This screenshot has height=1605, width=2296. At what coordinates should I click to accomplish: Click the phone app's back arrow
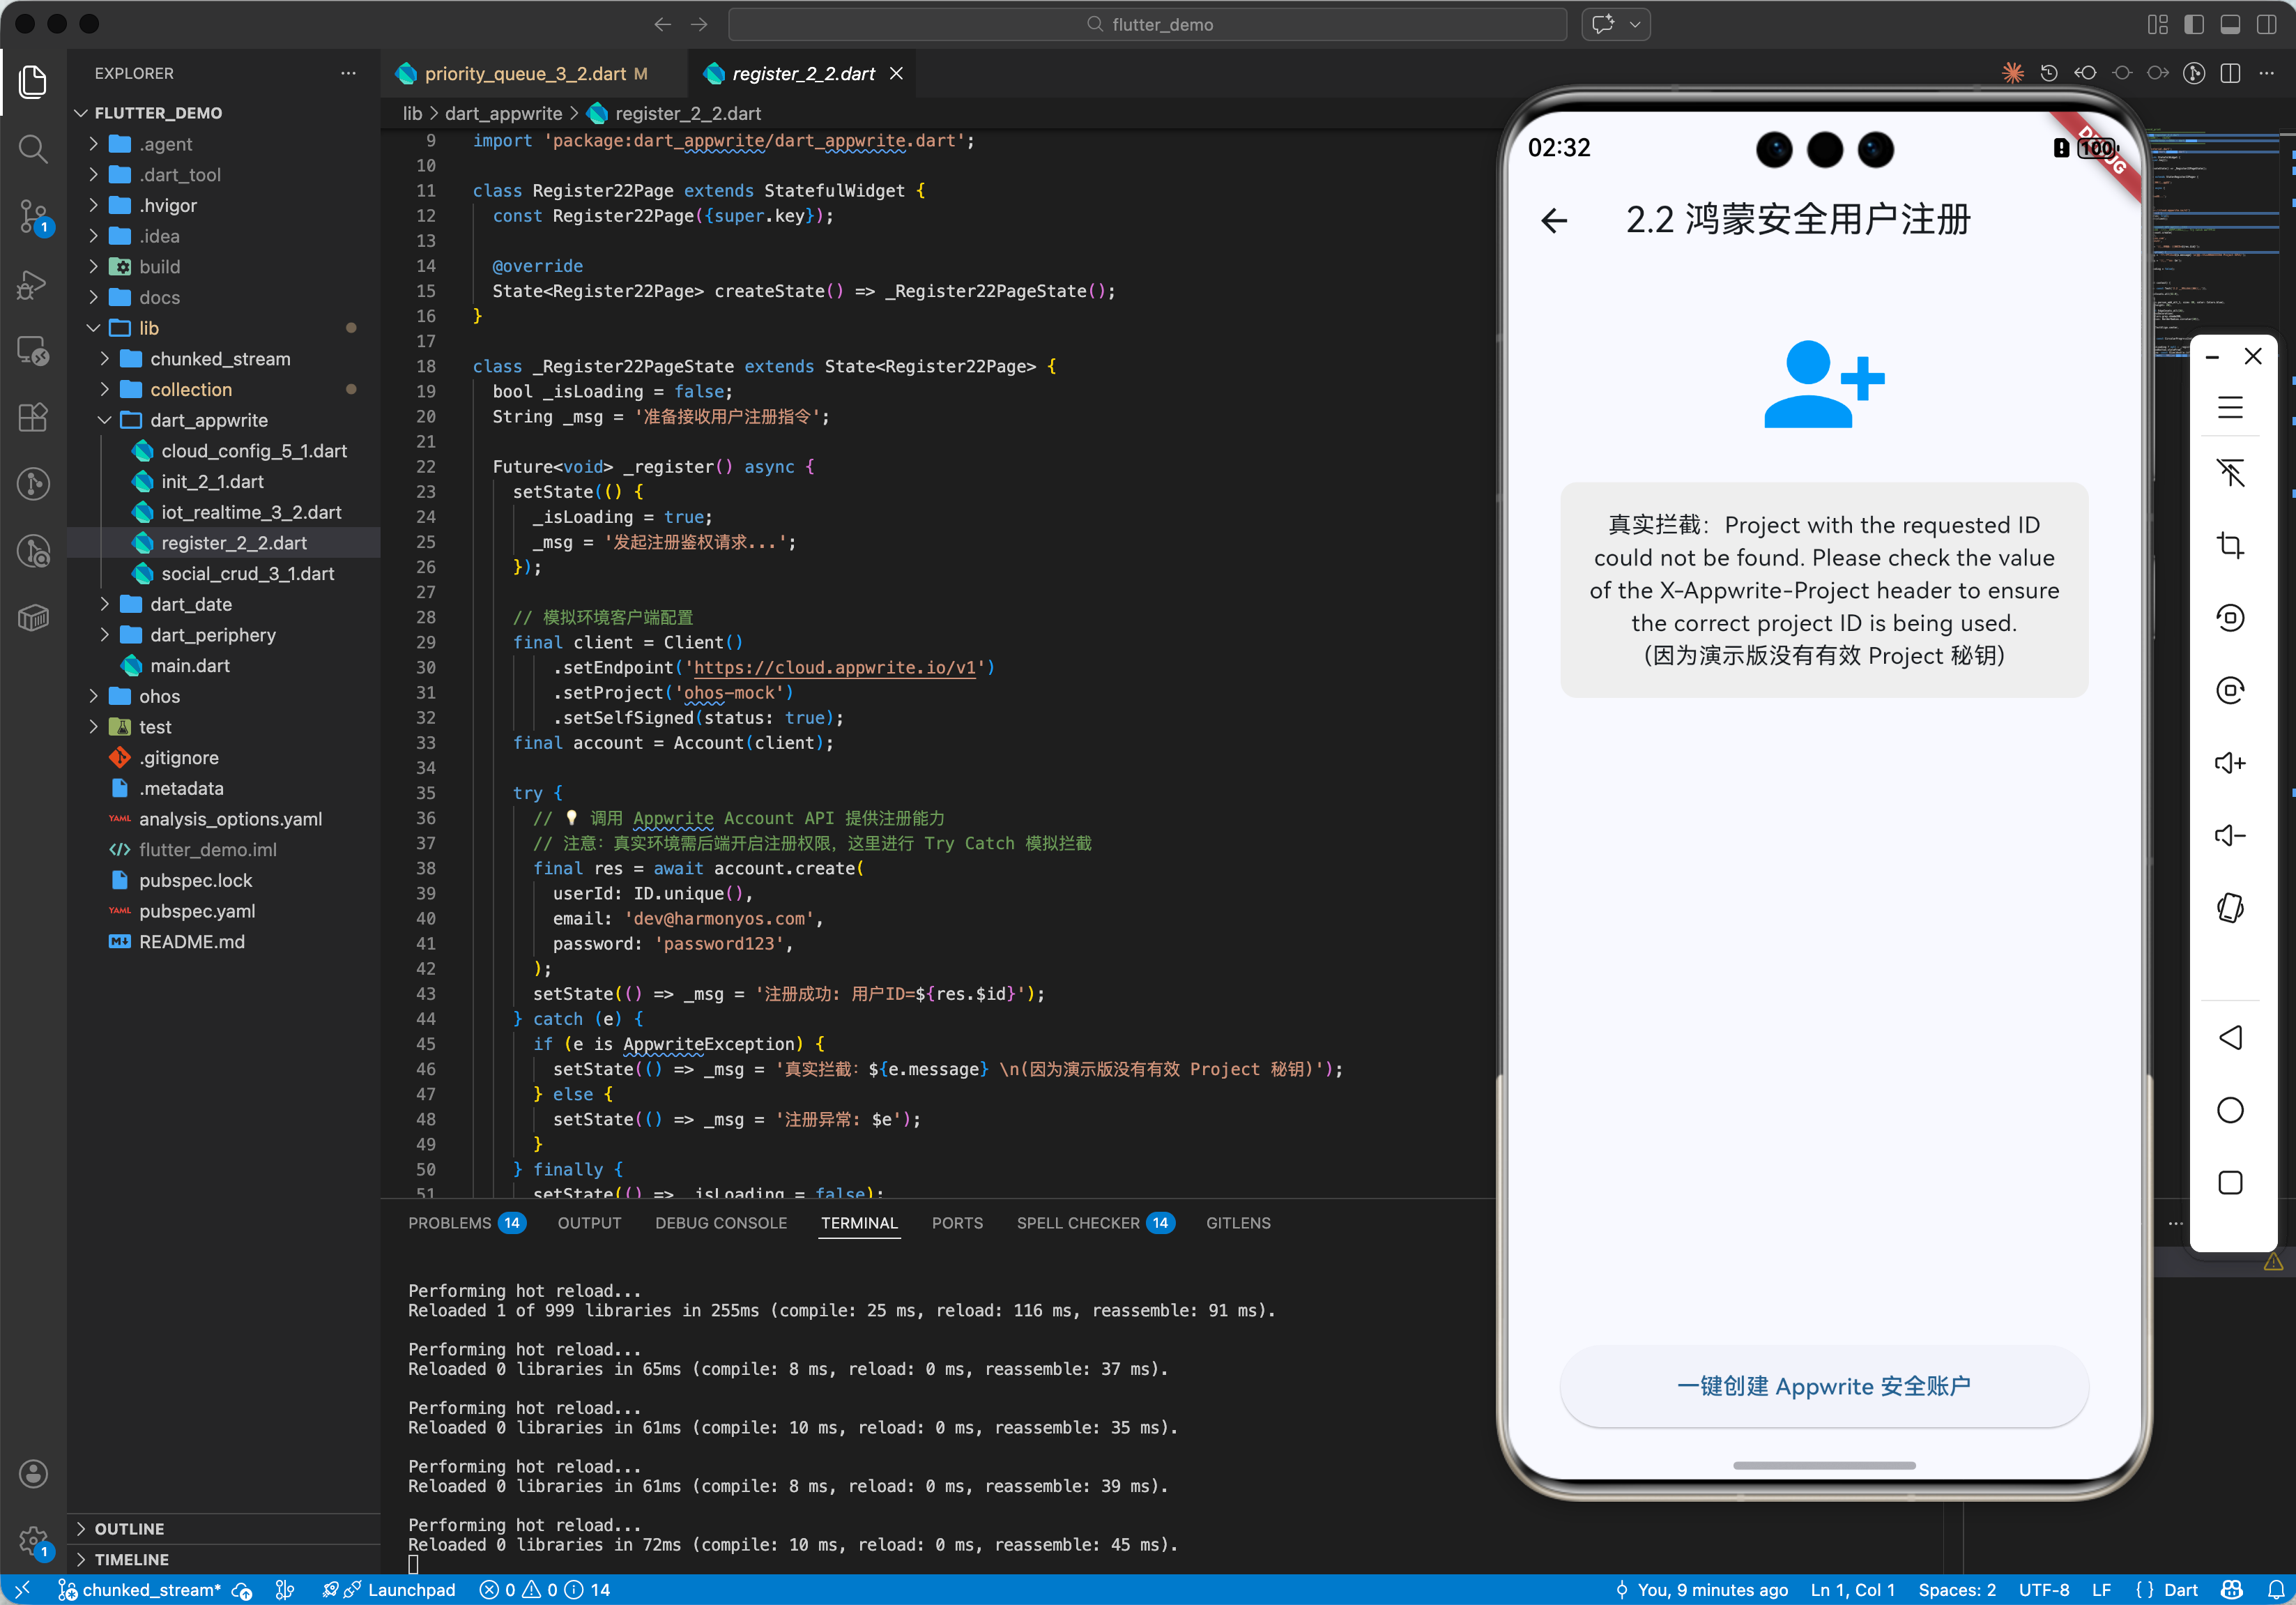point(1554,220)
